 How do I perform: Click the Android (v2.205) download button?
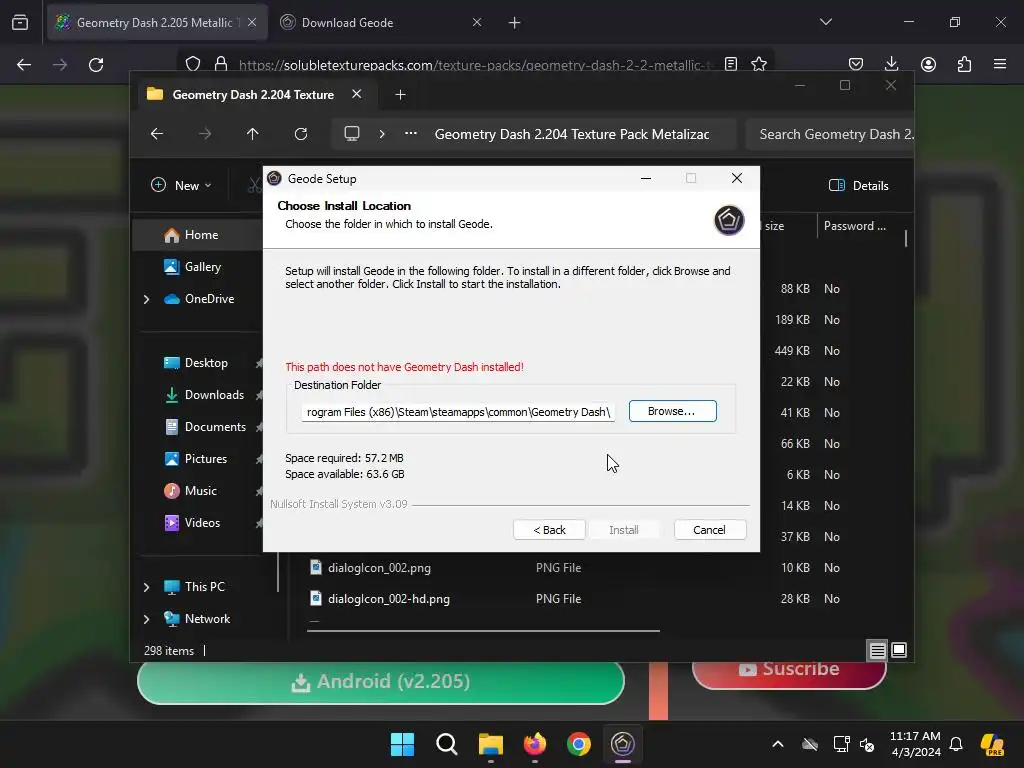pyautogui.click(x=381, y=681)
